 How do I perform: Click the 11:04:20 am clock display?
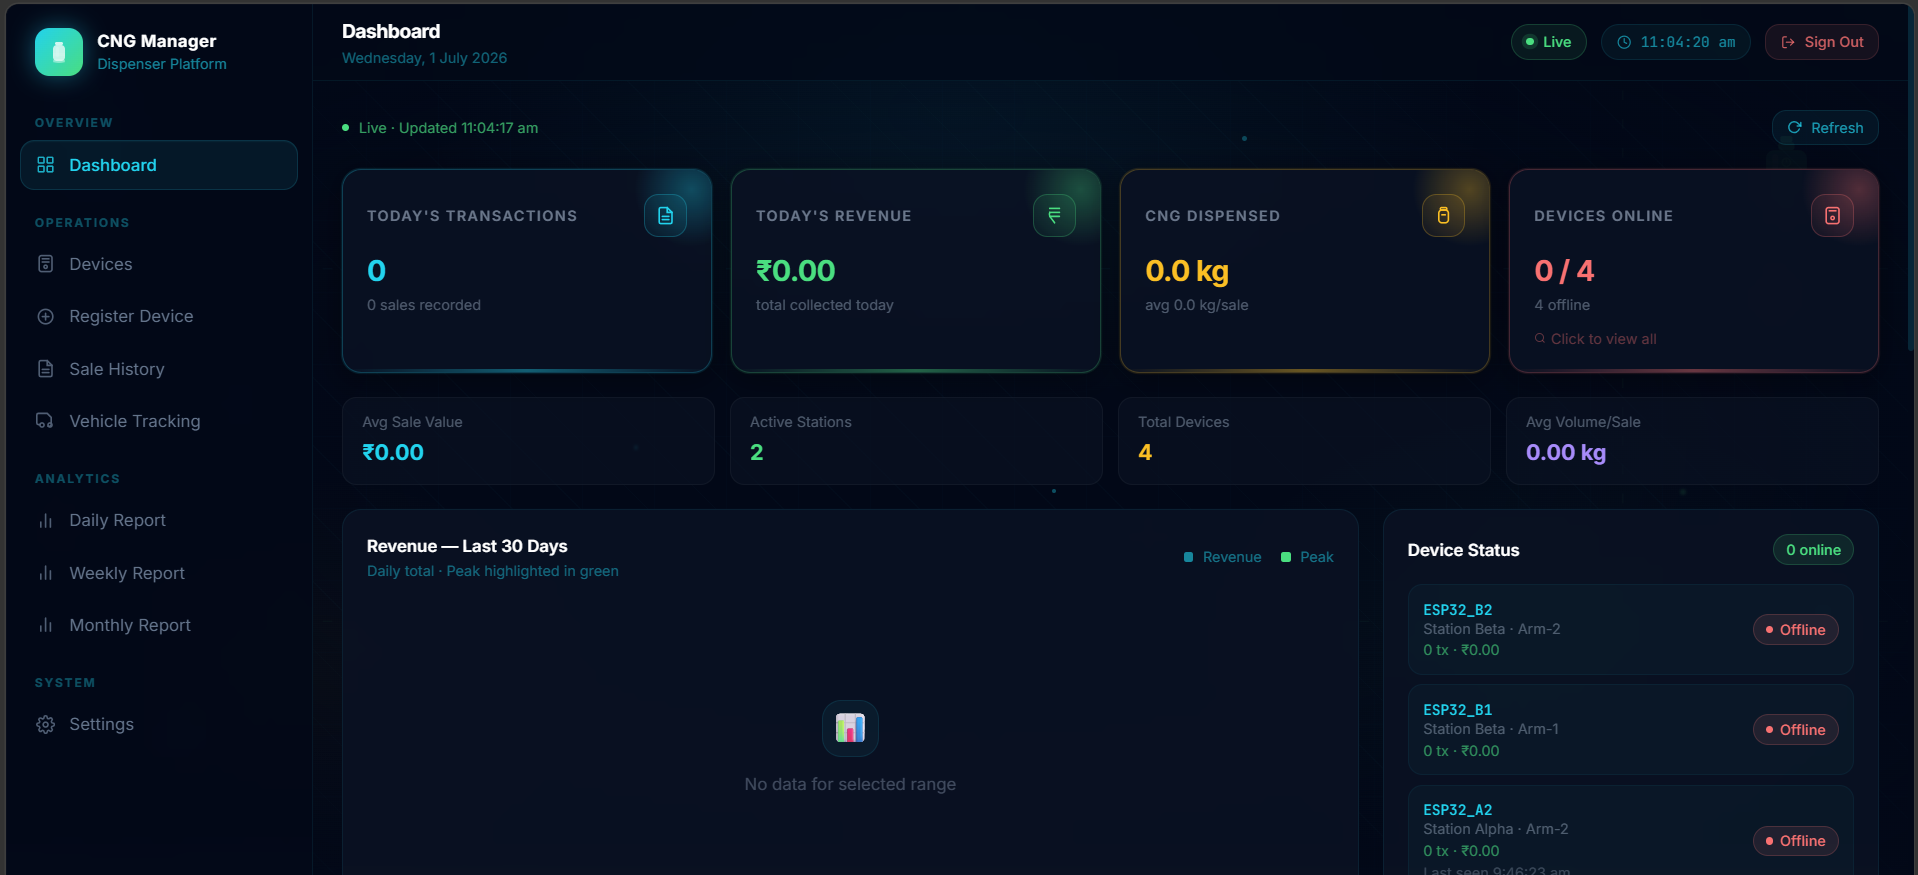point(1675,42)
